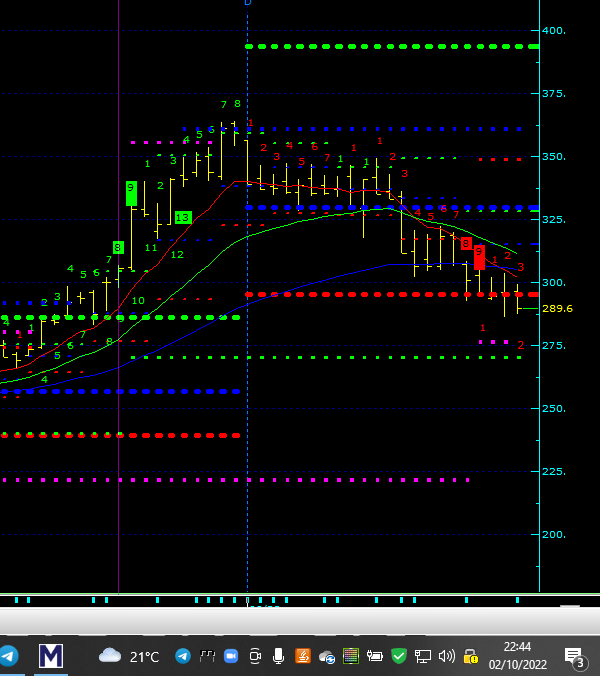Screen dimensions: 600x676
Task: Click the green countdown number 11
Action: click(151, 248)
